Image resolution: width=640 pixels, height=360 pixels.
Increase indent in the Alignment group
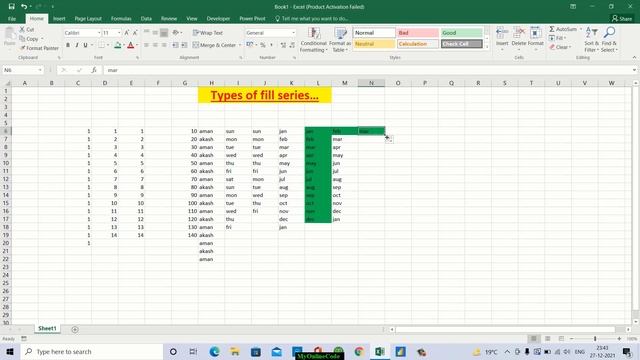(x=184, y=45)
